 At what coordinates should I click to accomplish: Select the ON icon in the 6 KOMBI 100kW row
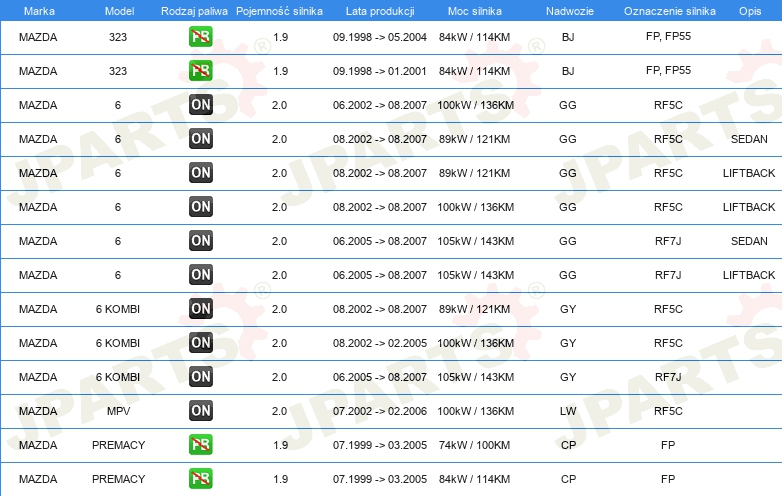coord(200,342)
